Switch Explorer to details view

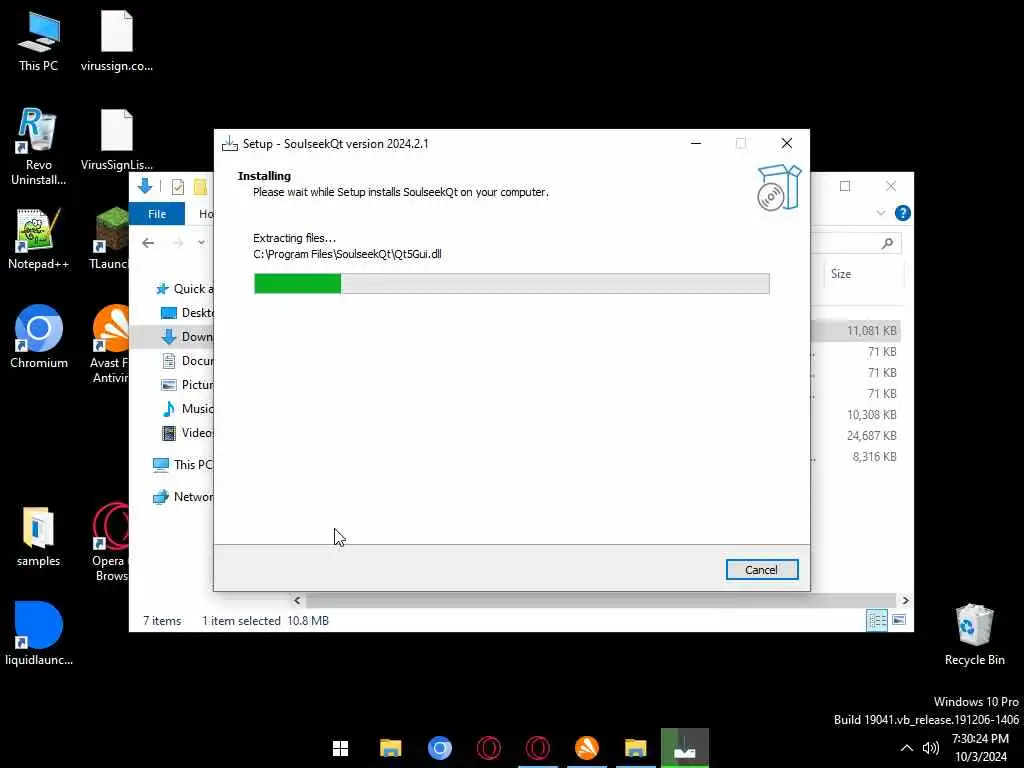(876, 620)
